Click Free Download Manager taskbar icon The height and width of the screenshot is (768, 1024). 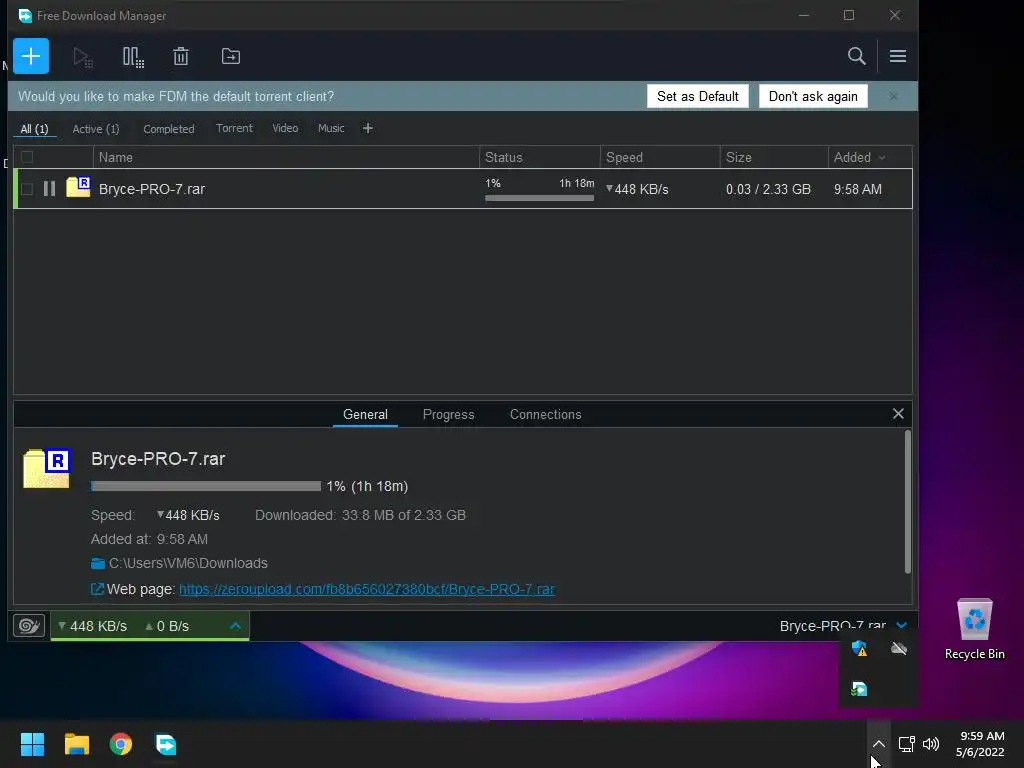pos(165,744)
